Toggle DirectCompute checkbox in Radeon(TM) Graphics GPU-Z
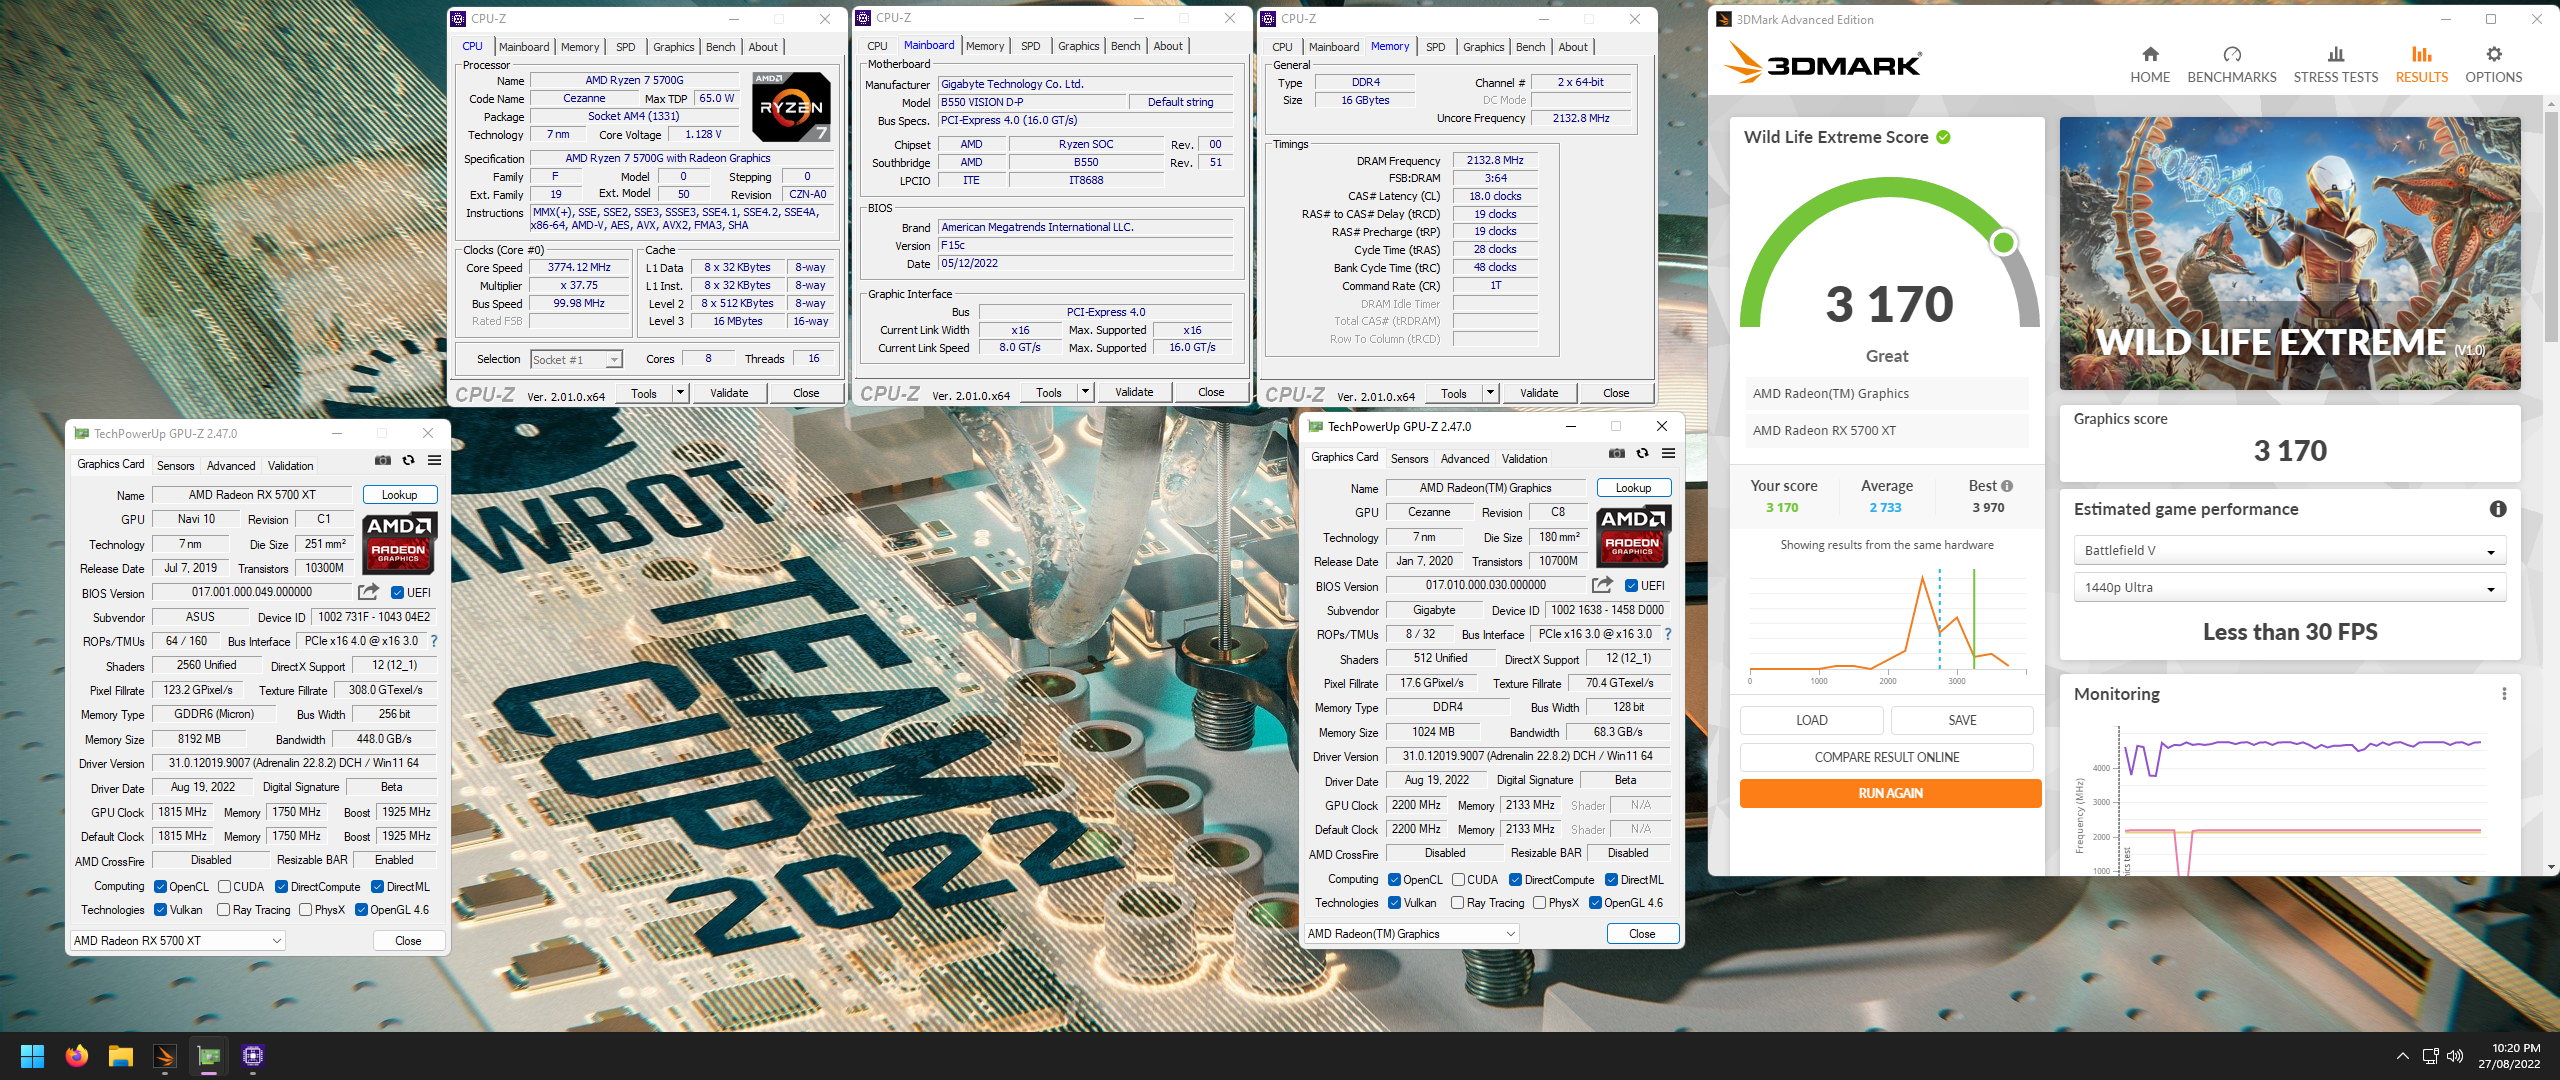 1515,880
